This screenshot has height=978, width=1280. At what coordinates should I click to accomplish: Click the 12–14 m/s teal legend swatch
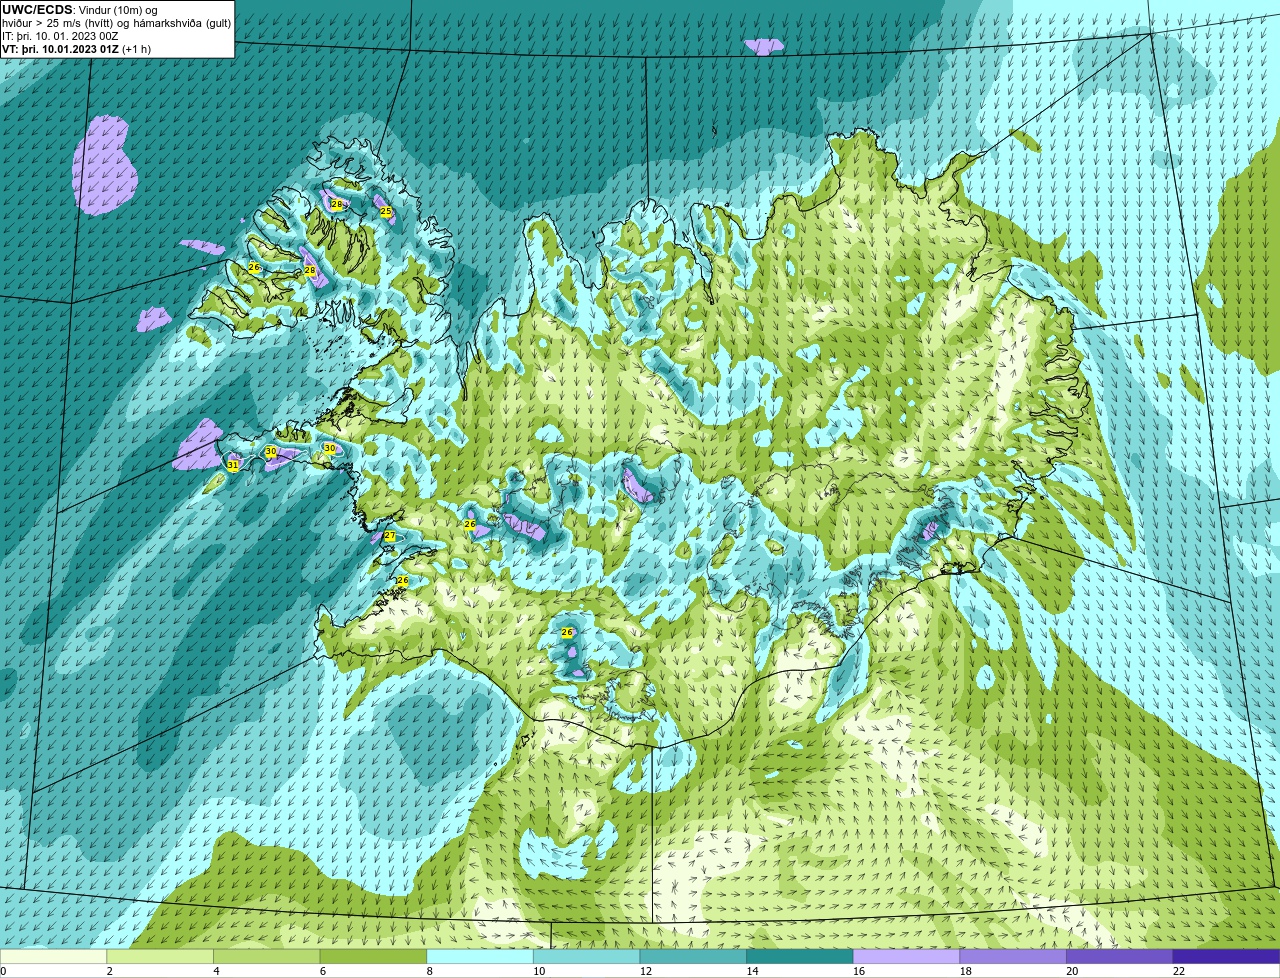[x=693, y=957]
